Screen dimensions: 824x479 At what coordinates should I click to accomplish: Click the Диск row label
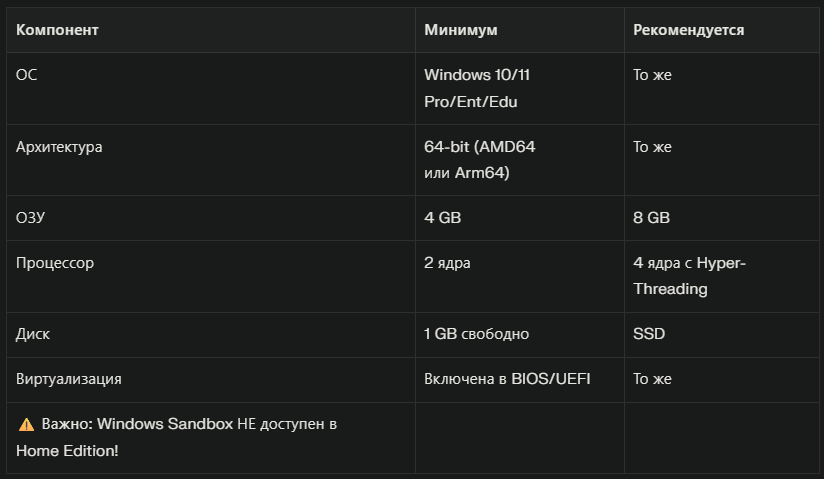tap(33, 334)
